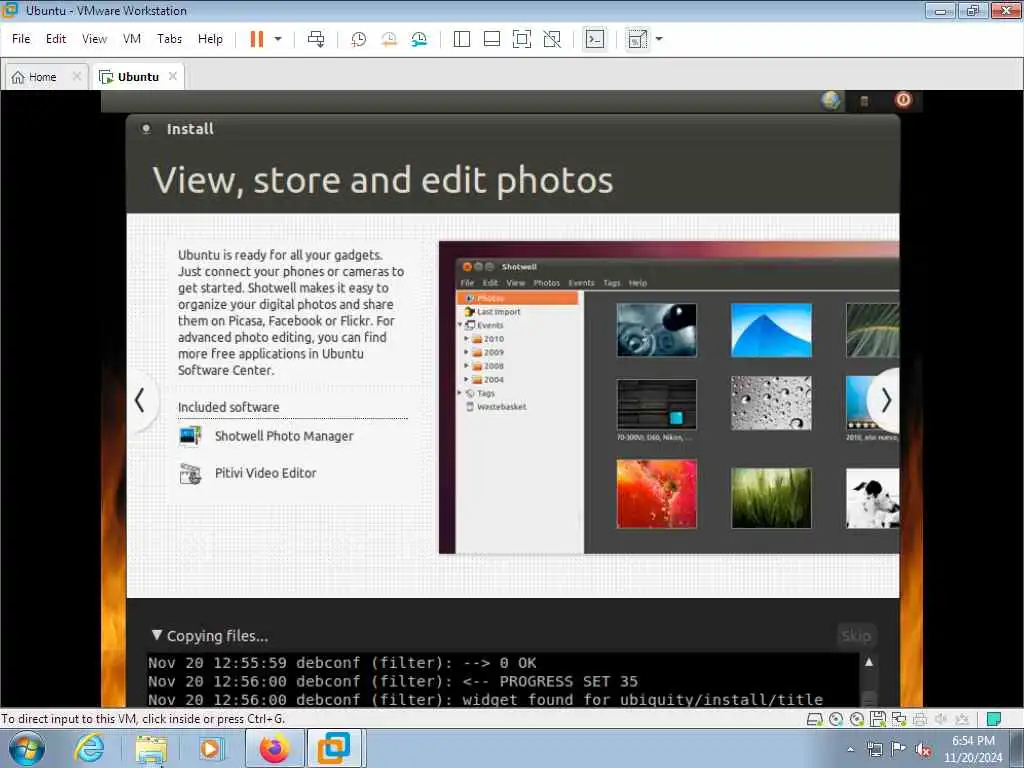The height and width of the screenshot is (768, 1024).
Task: Open the VM menu
Action: pyautogui.click(x=131, y=39)
